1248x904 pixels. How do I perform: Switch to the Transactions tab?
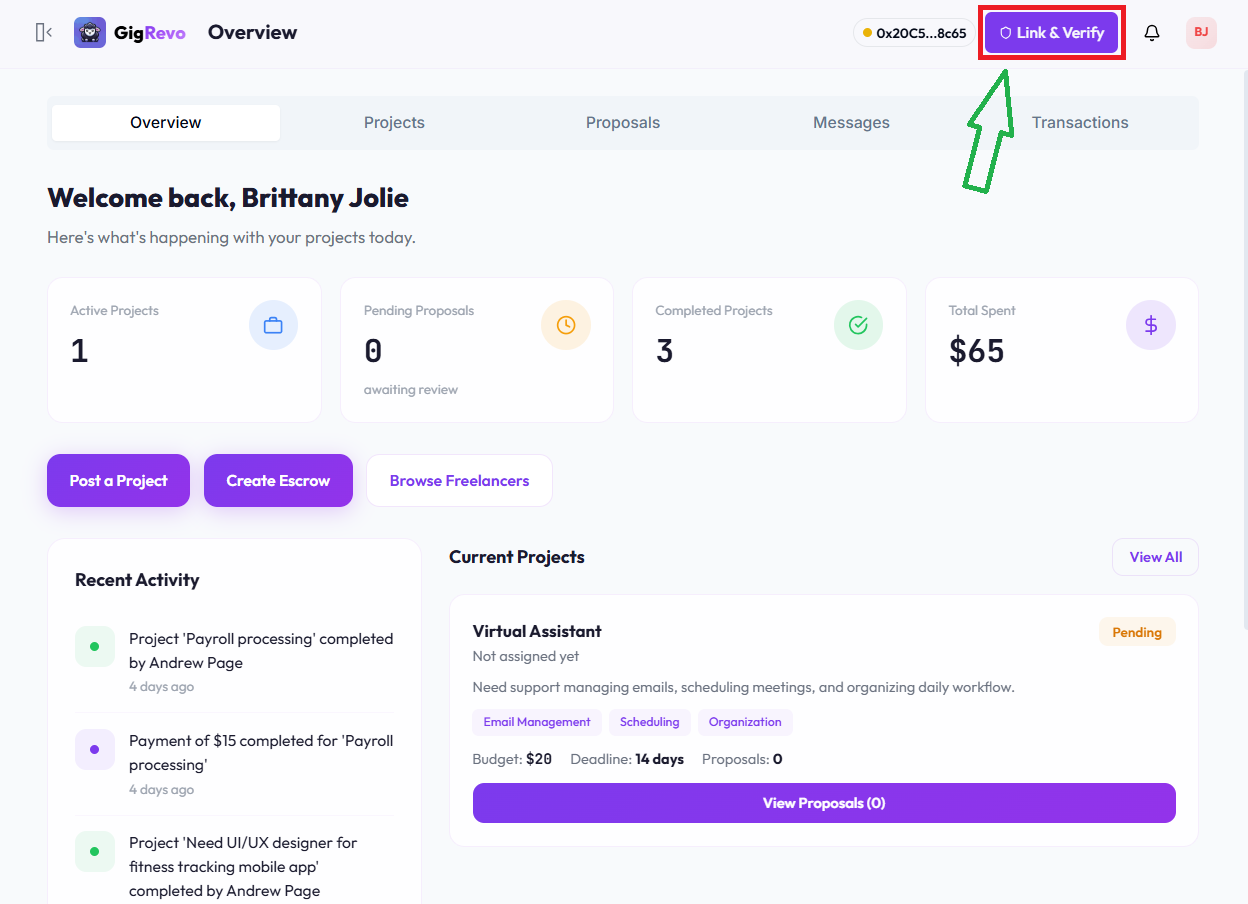1080,122
